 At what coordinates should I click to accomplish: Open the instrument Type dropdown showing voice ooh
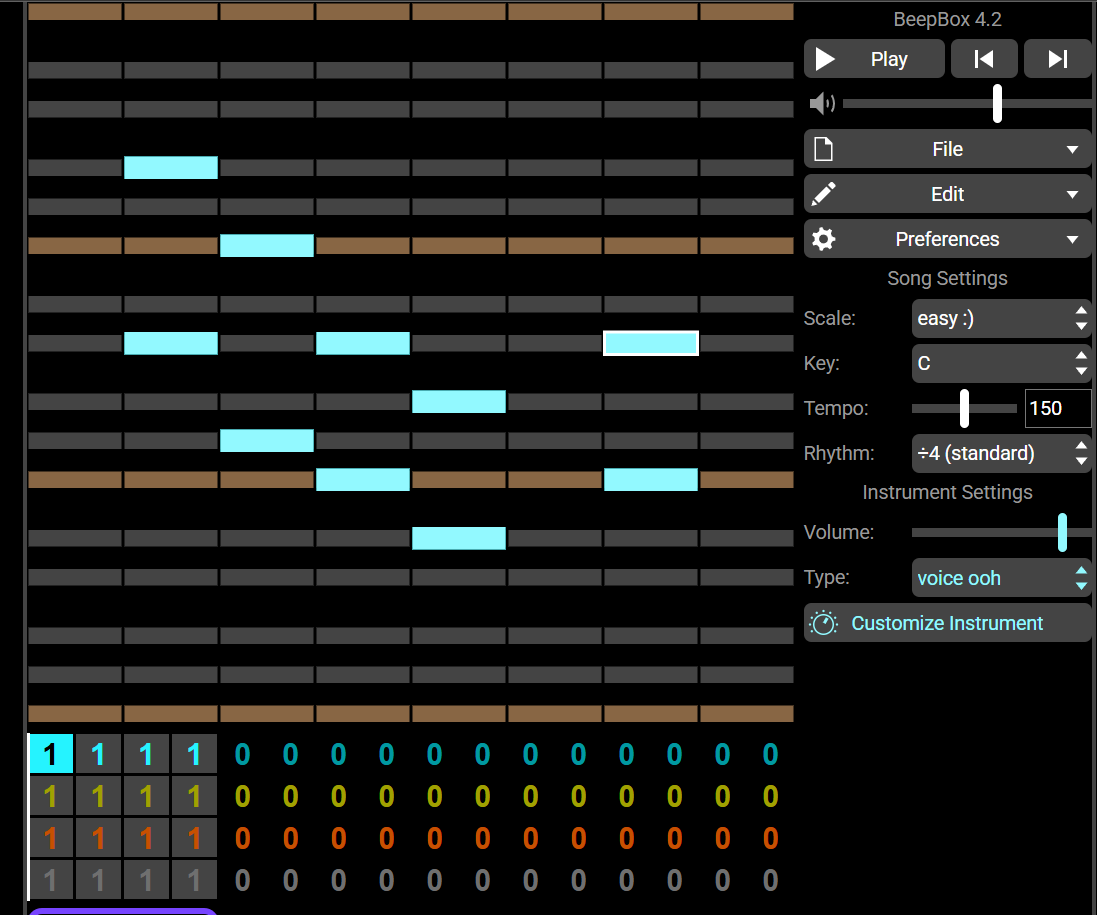click(1001, 578)
